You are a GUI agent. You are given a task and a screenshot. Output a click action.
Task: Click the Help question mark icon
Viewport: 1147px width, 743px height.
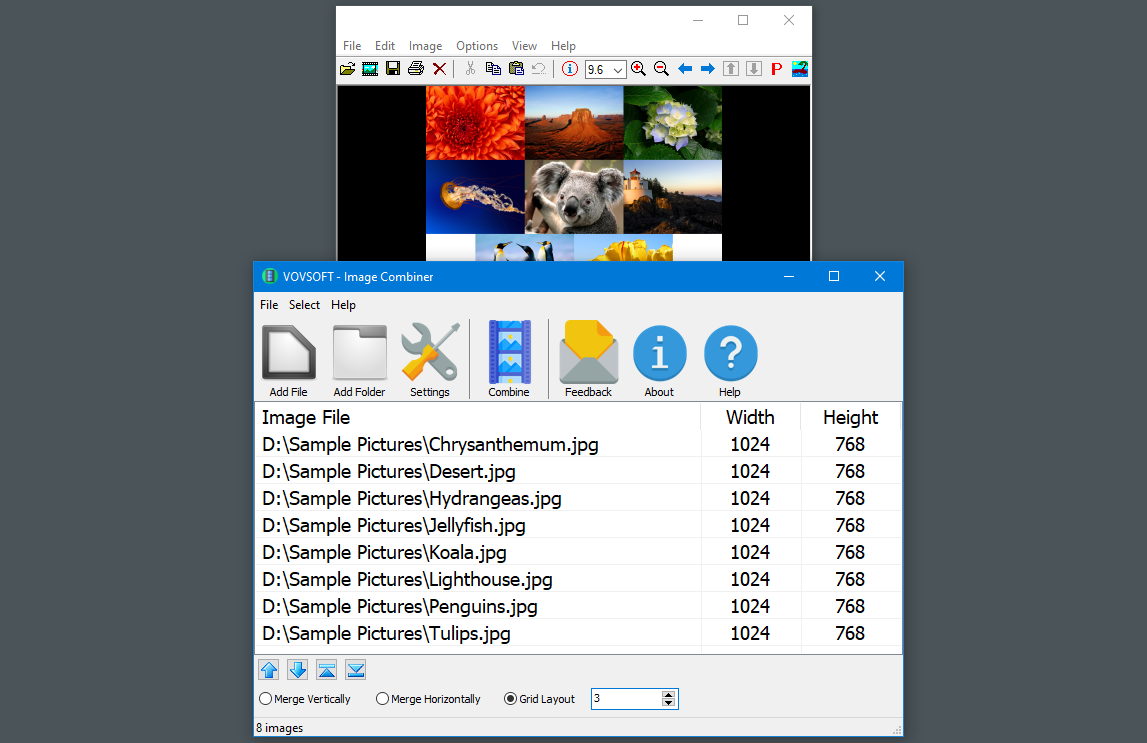730,354
